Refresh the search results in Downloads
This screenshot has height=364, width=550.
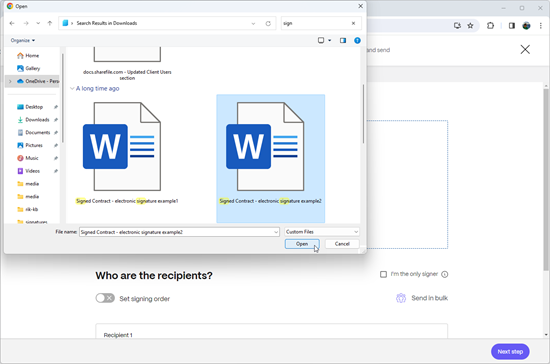(268, 23)
